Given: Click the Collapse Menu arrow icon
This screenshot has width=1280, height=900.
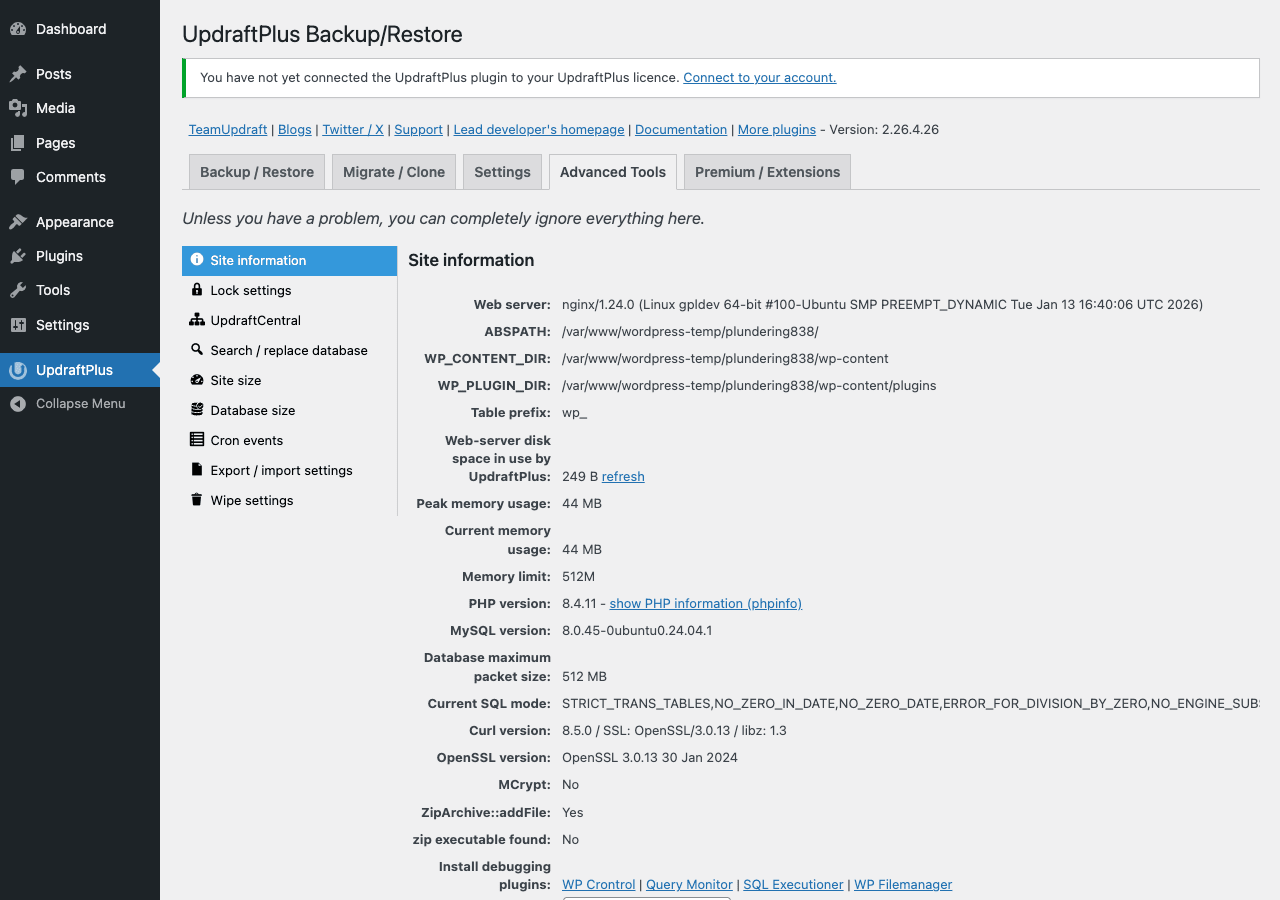Looking at the screenshot, I should (x=18, y=404).
